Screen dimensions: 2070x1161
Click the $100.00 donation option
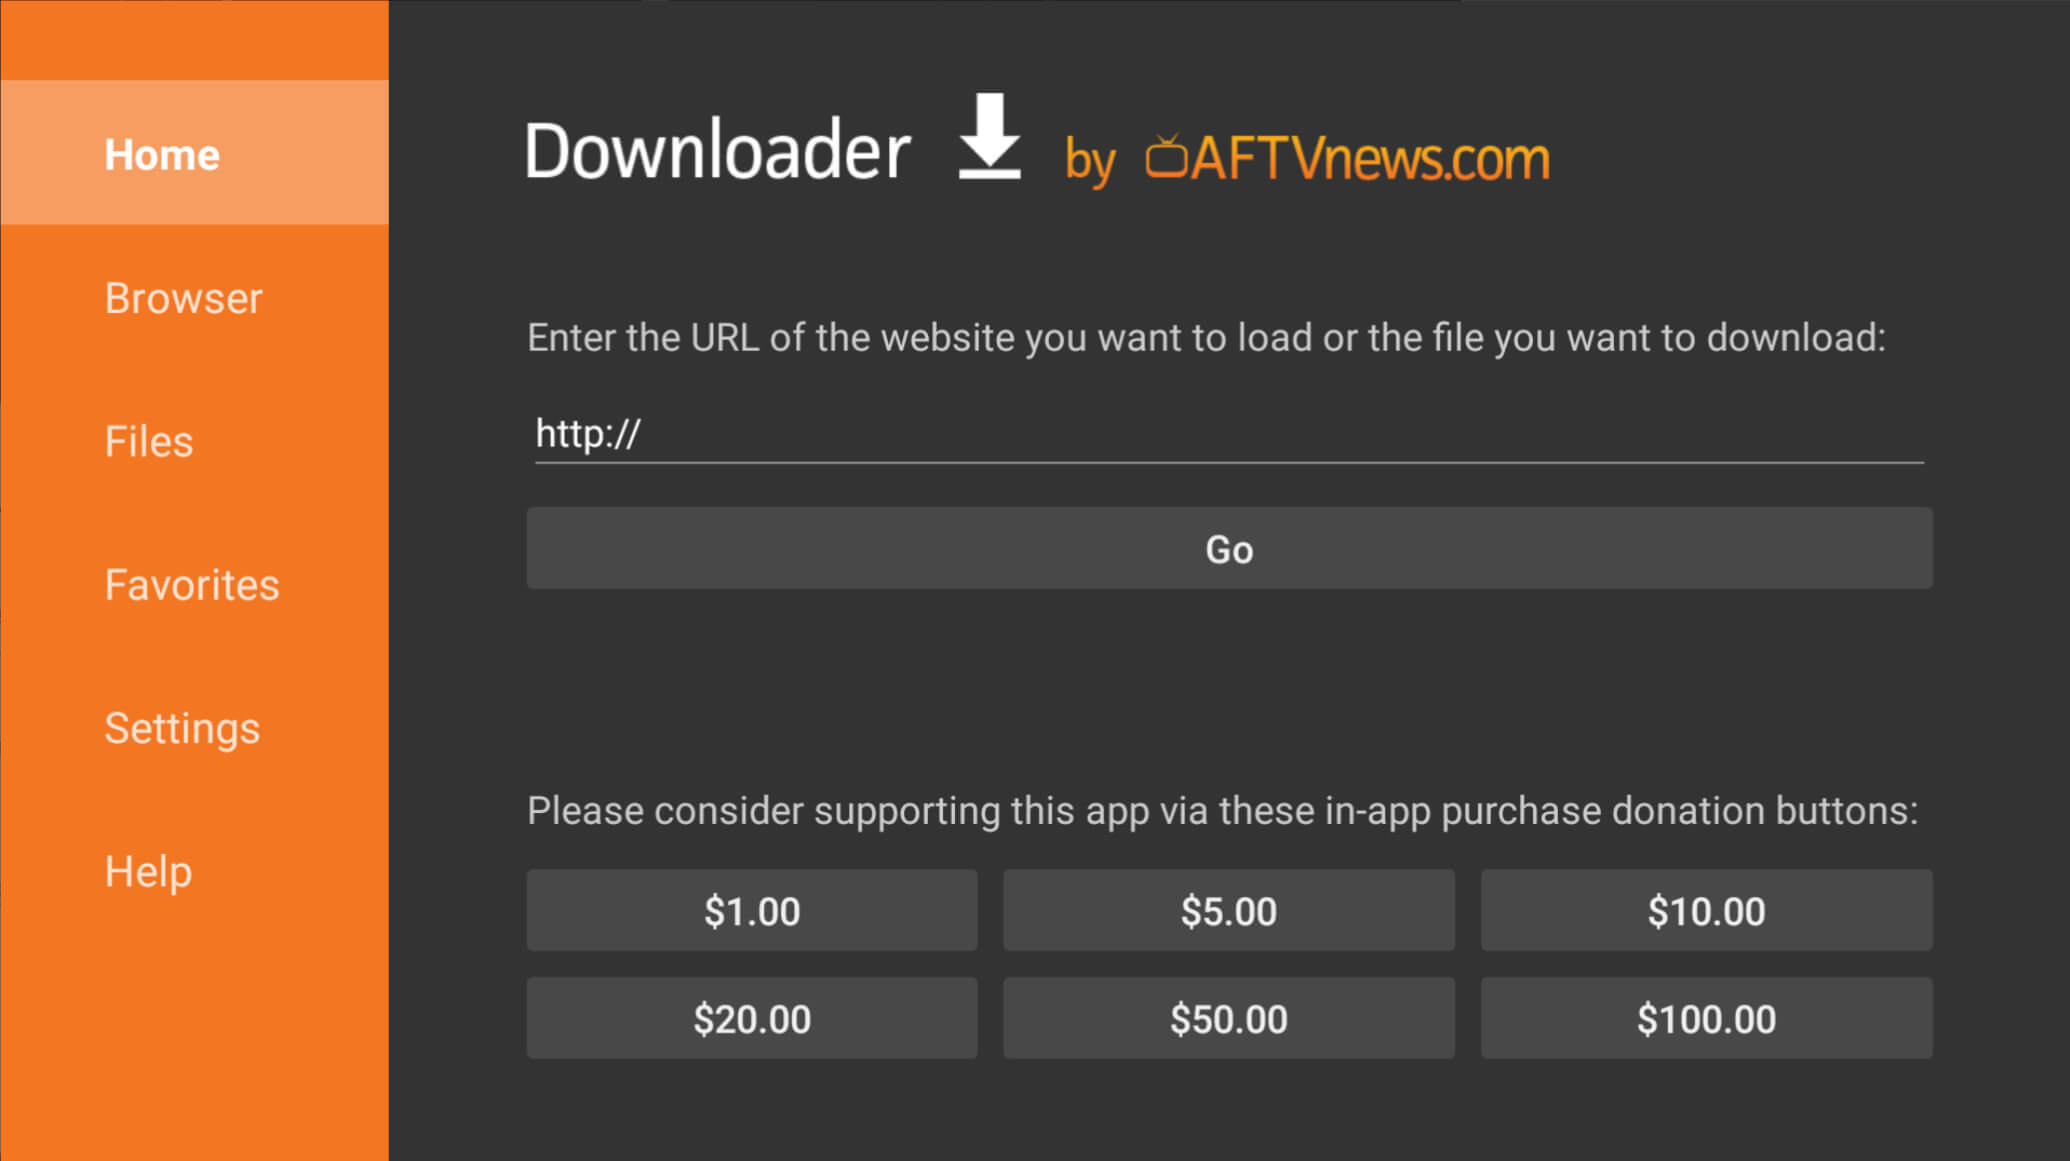[1705, 1019]
